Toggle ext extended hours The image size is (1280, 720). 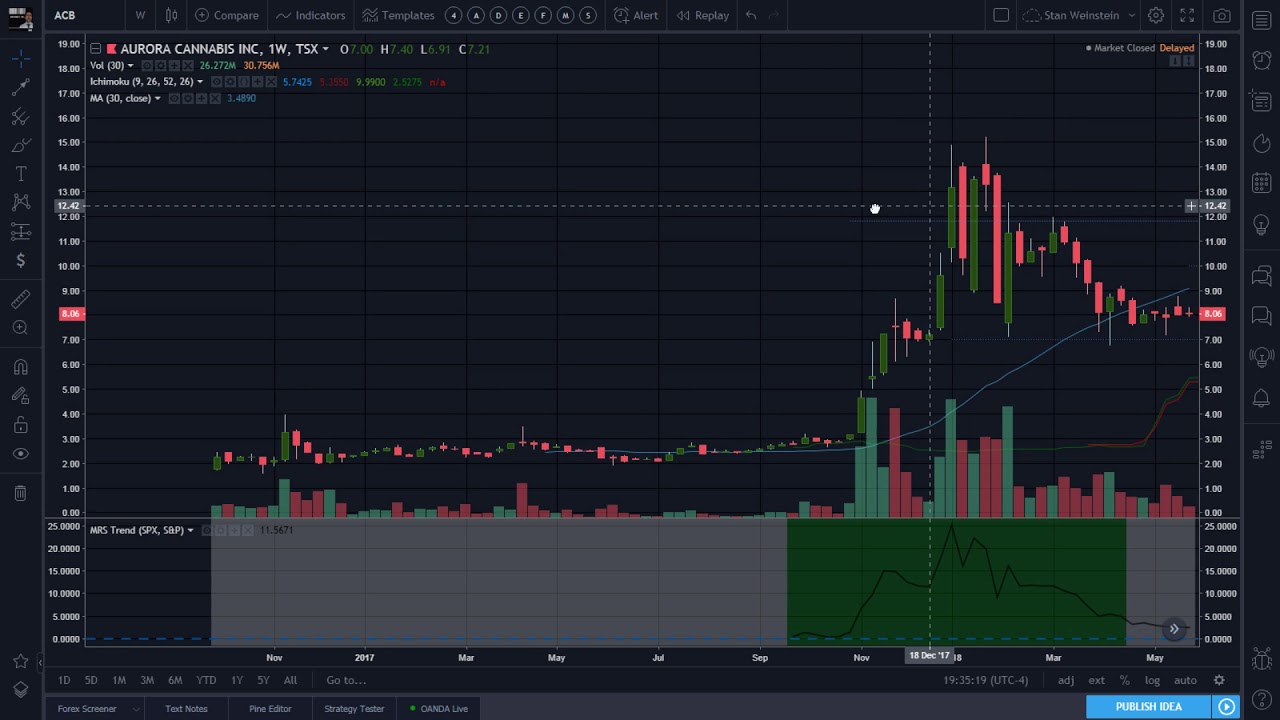tap(1097, 680)
